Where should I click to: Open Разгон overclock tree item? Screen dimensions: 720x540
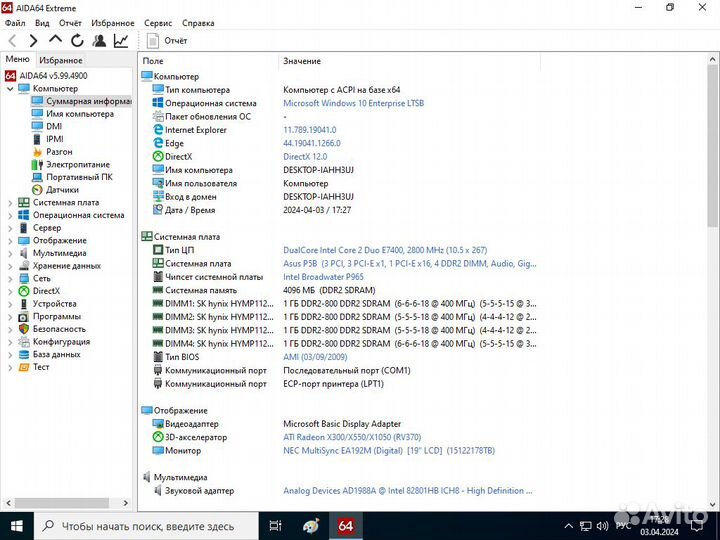pyautogui.click(x=59, y=152)
